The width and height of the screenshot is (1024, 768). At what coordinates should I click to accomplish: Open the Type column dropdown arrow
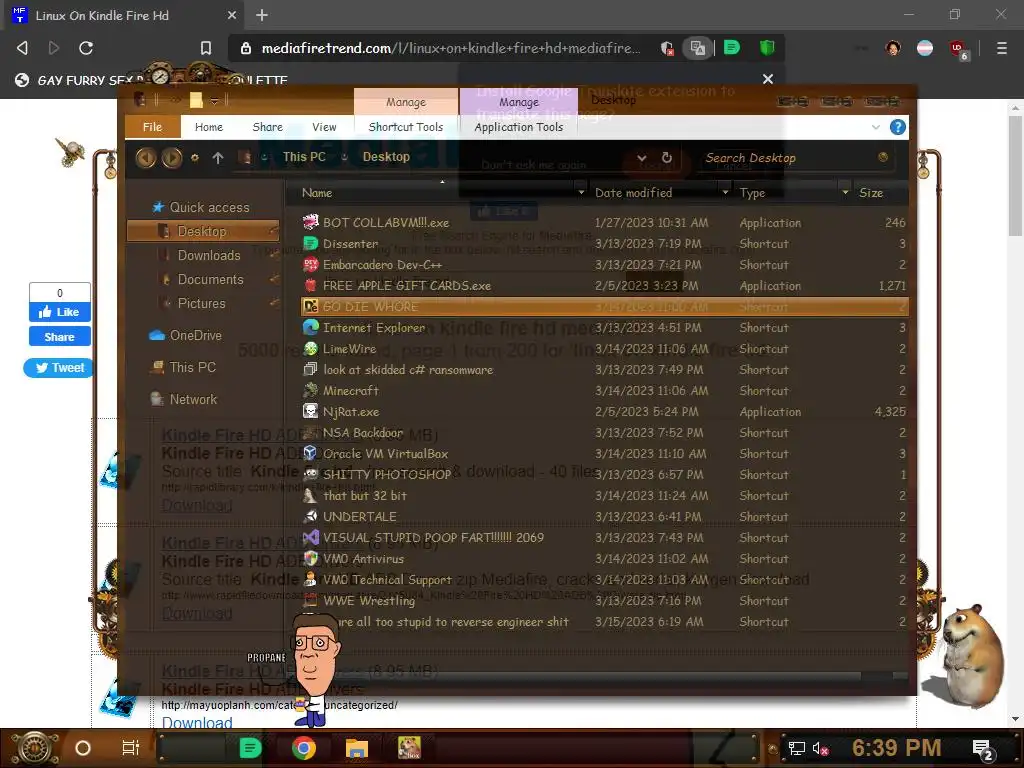click(845, 193)
